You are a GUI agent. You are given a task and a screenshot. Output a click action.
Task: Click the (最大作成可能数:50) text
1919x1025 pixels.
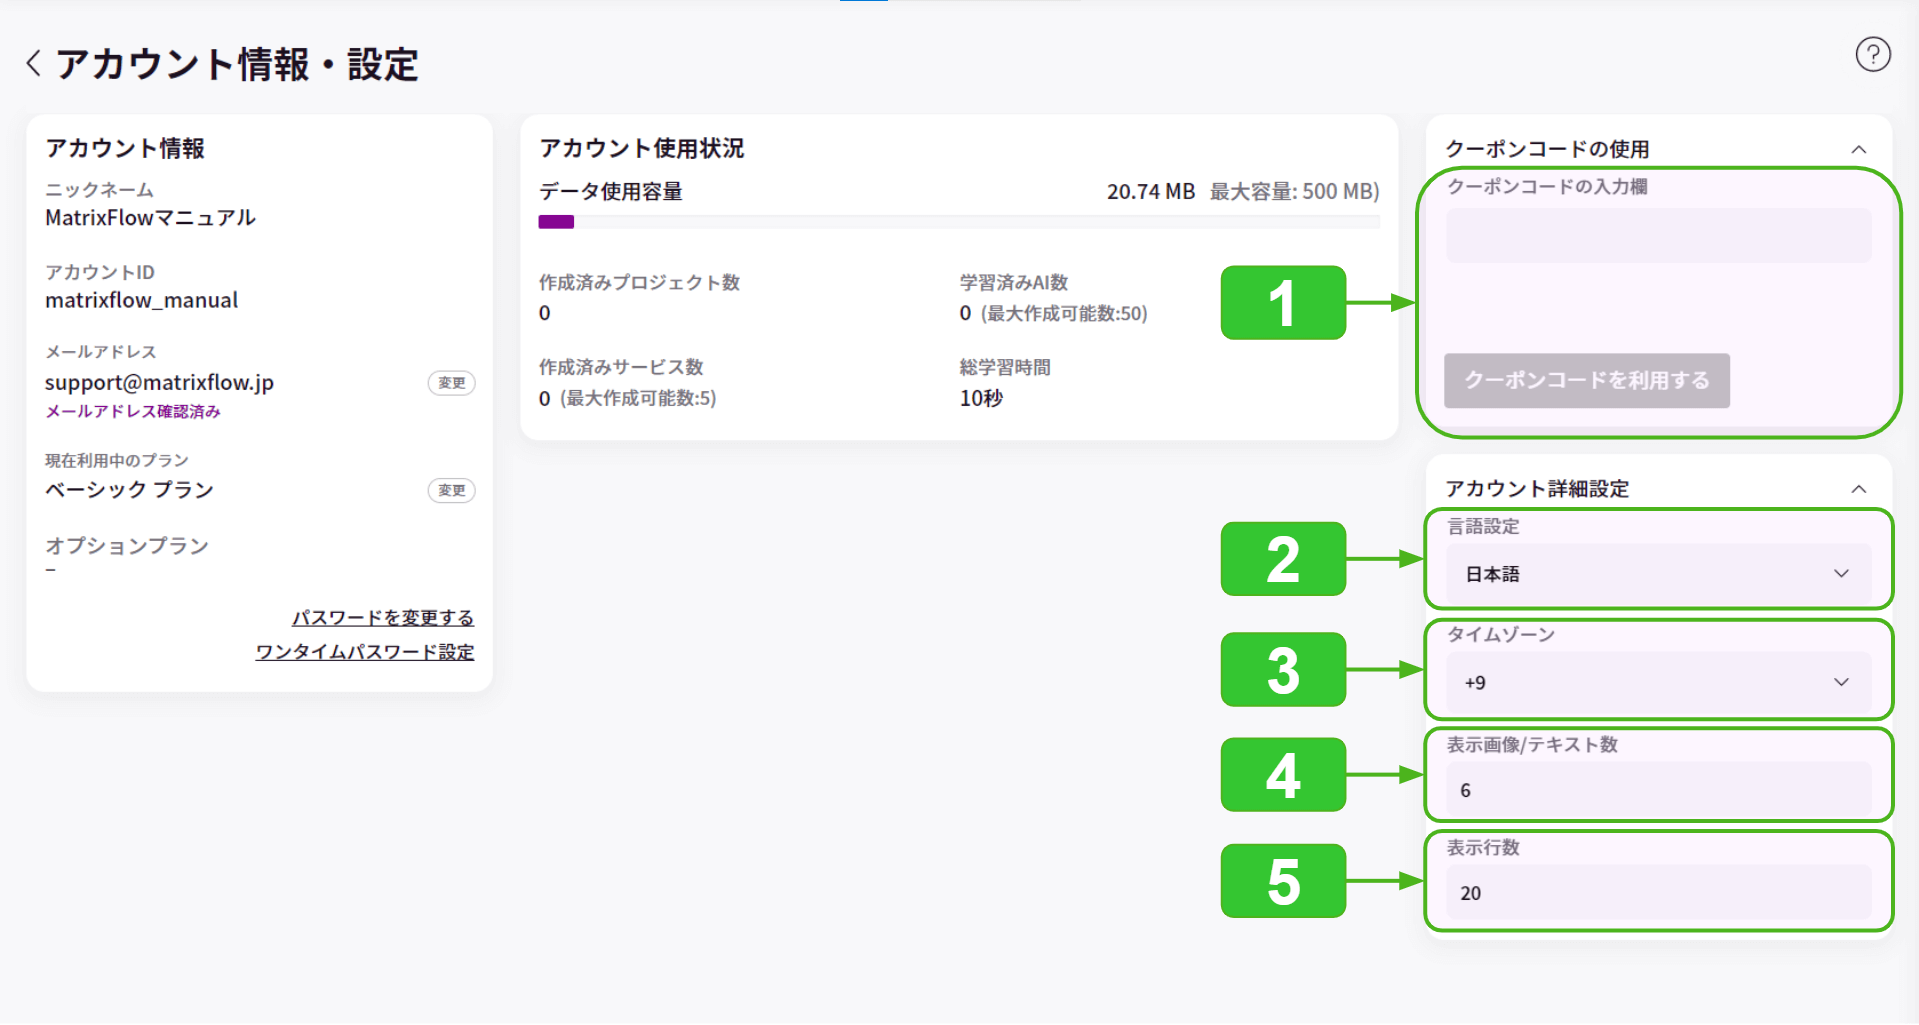coord(1064,313)
